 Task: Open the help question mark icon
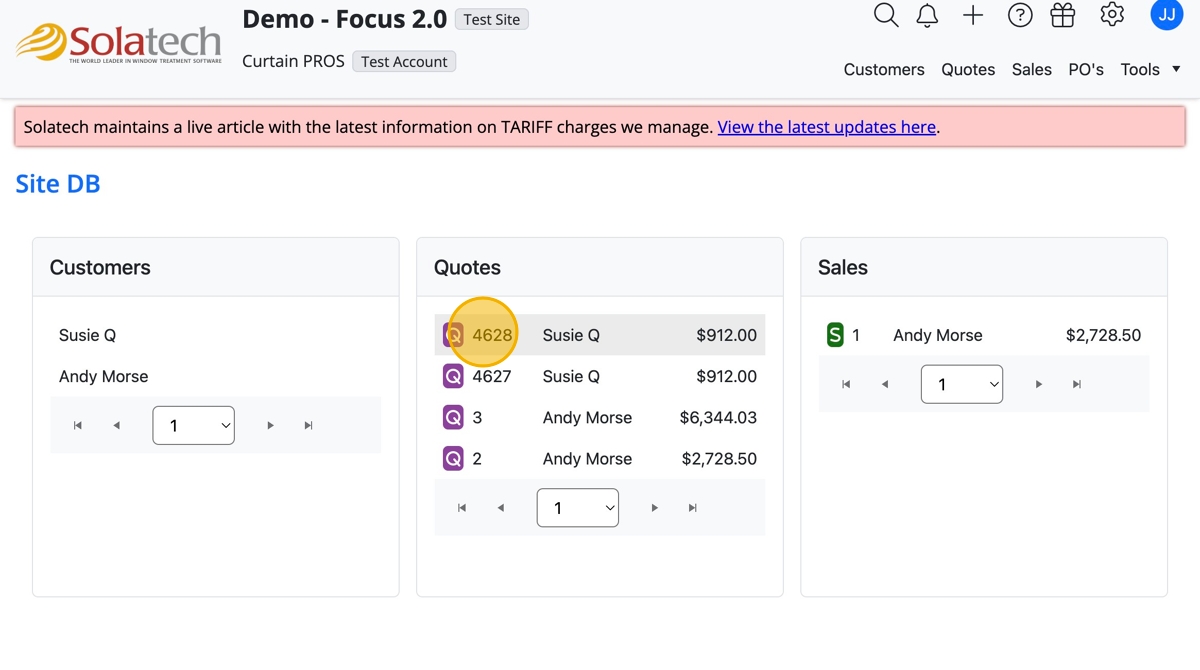(1019, 15)
